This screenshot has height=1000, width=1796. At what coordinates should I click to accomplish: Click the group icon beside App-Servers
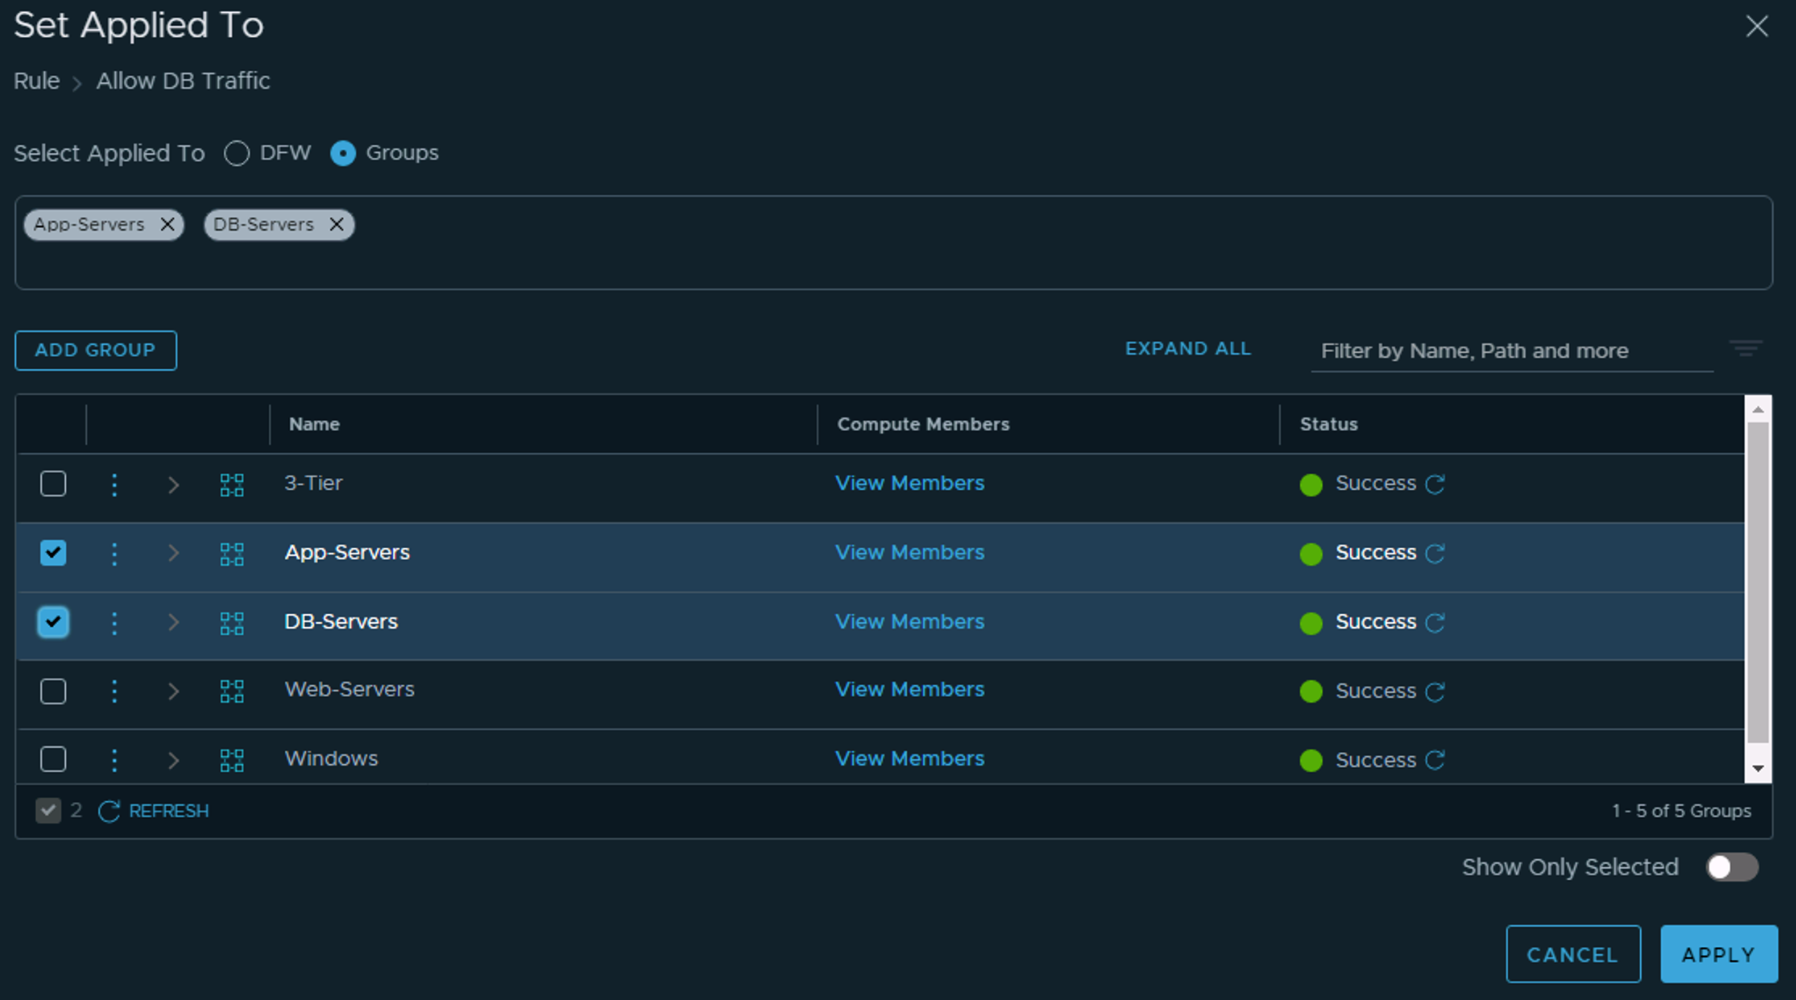click(x=232, y=554)
